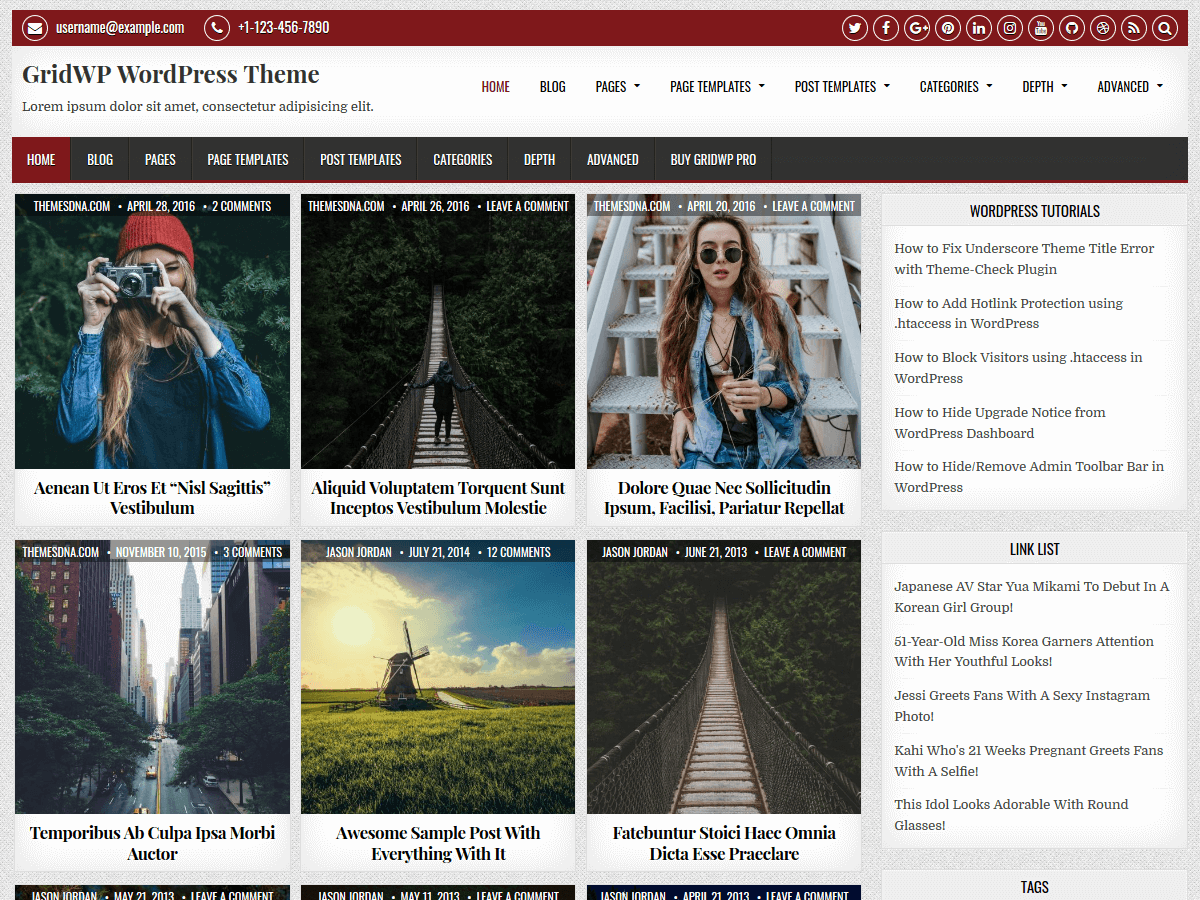Switch to the CATEGORIES menu item
1200x900 pixels.
[x=462, y=159]
